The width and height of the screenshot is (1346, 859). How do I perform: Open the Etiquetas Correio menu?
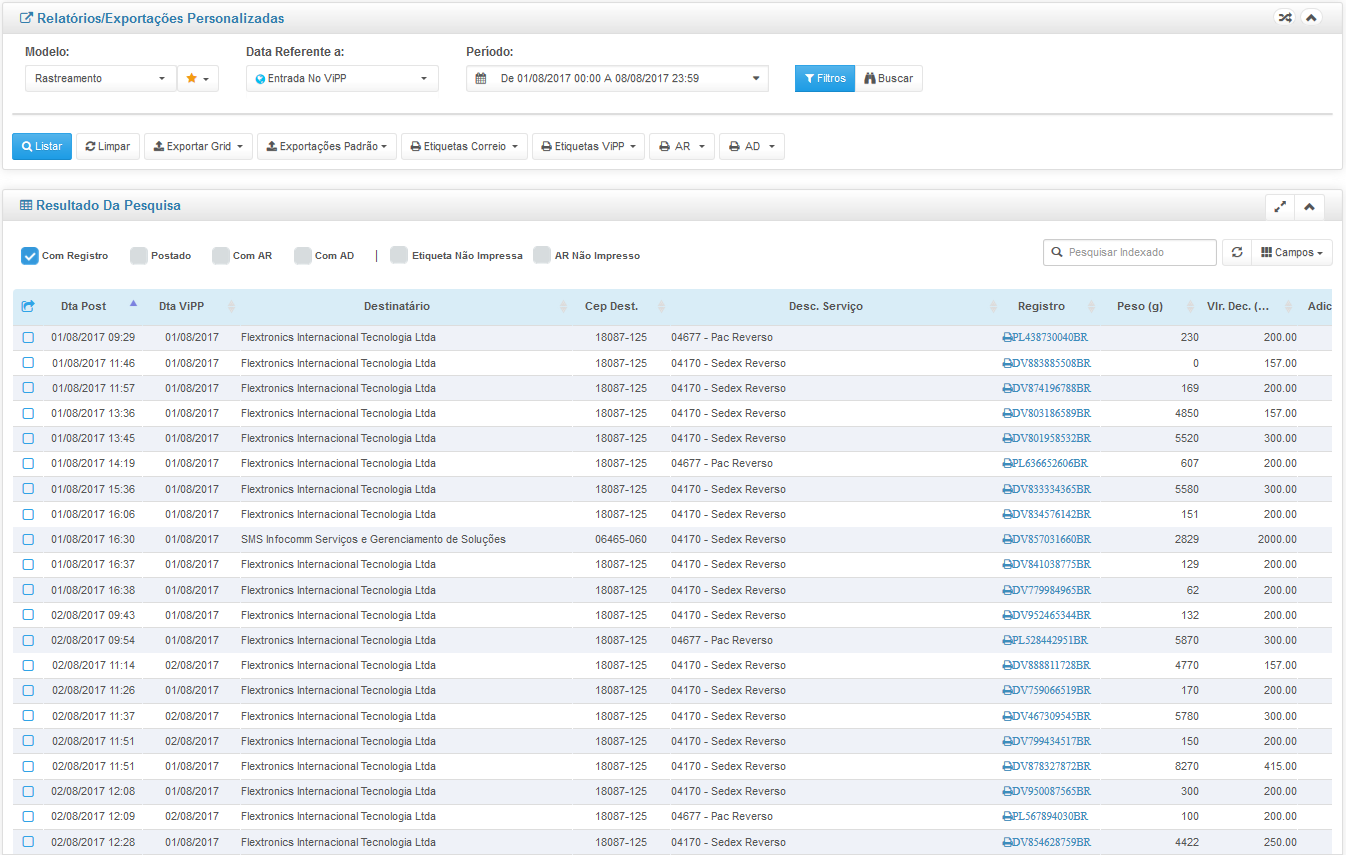pos(464,146)
